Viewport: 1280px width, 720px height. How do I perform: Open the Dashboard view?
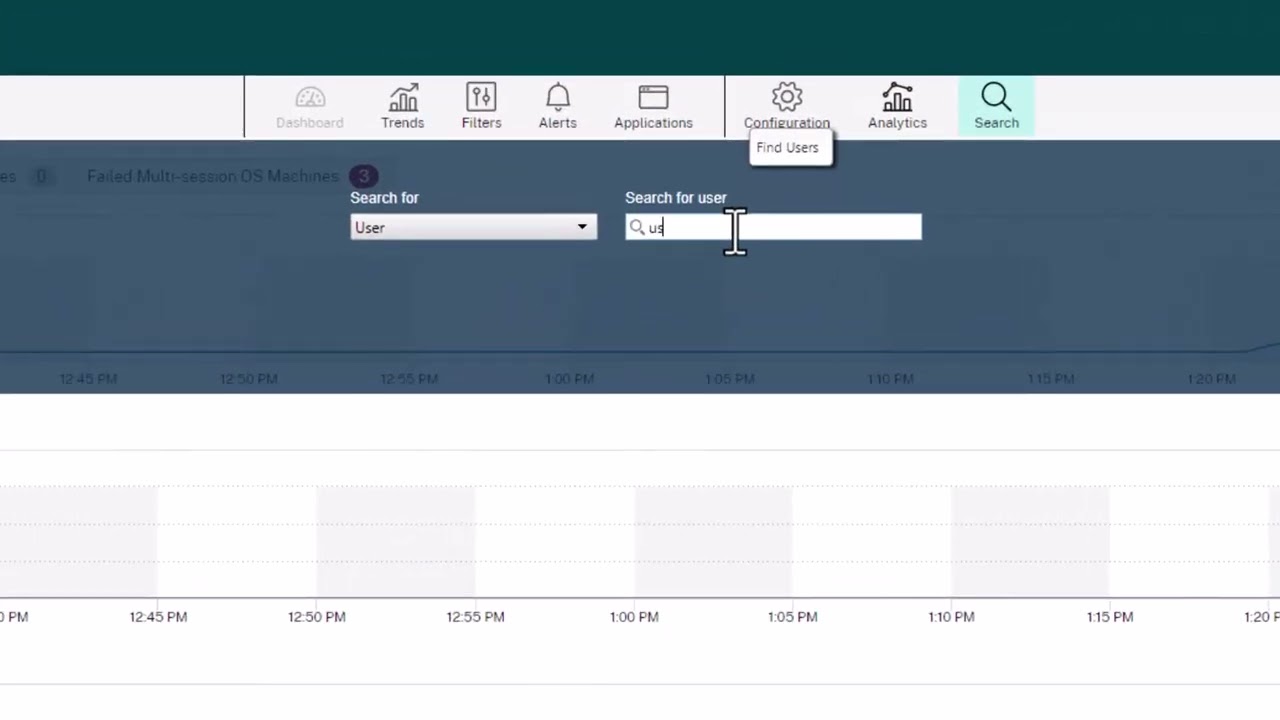tap(310, 106)
